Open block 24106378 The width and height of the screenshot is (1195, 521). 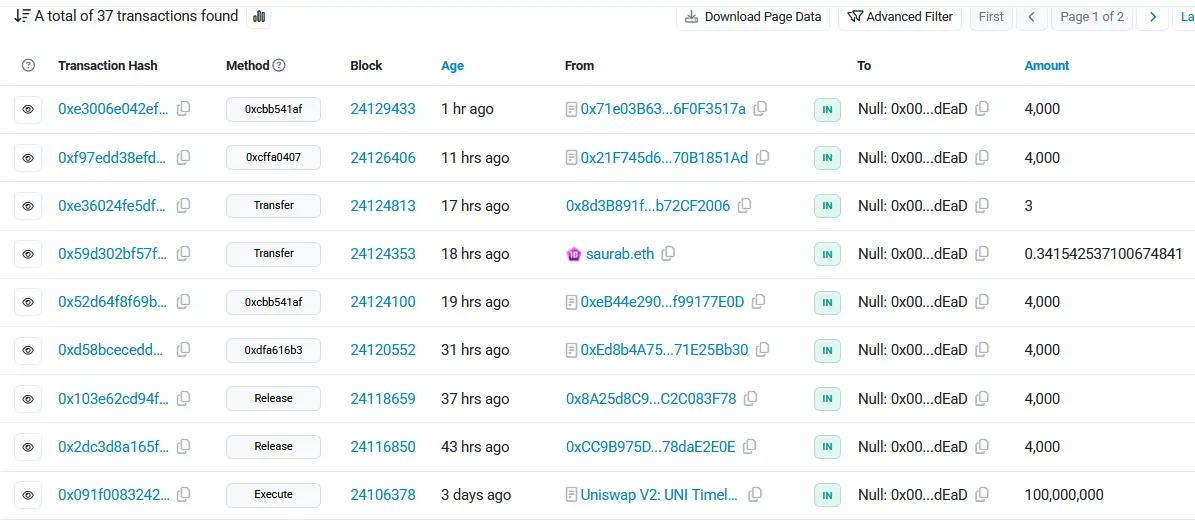(383, 494)
